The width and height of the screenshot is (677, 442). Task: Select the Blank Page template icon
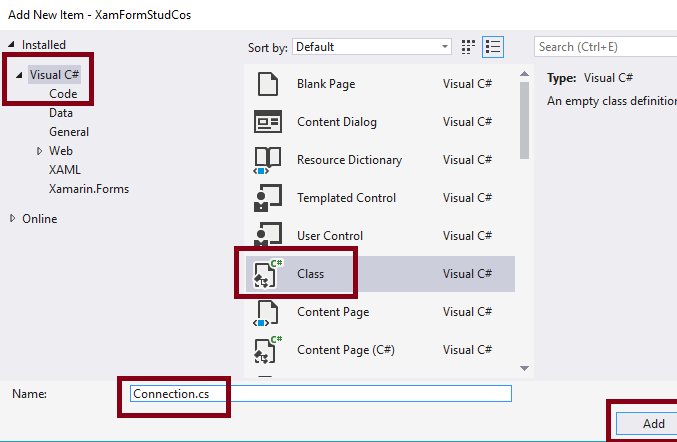point(267,84)
